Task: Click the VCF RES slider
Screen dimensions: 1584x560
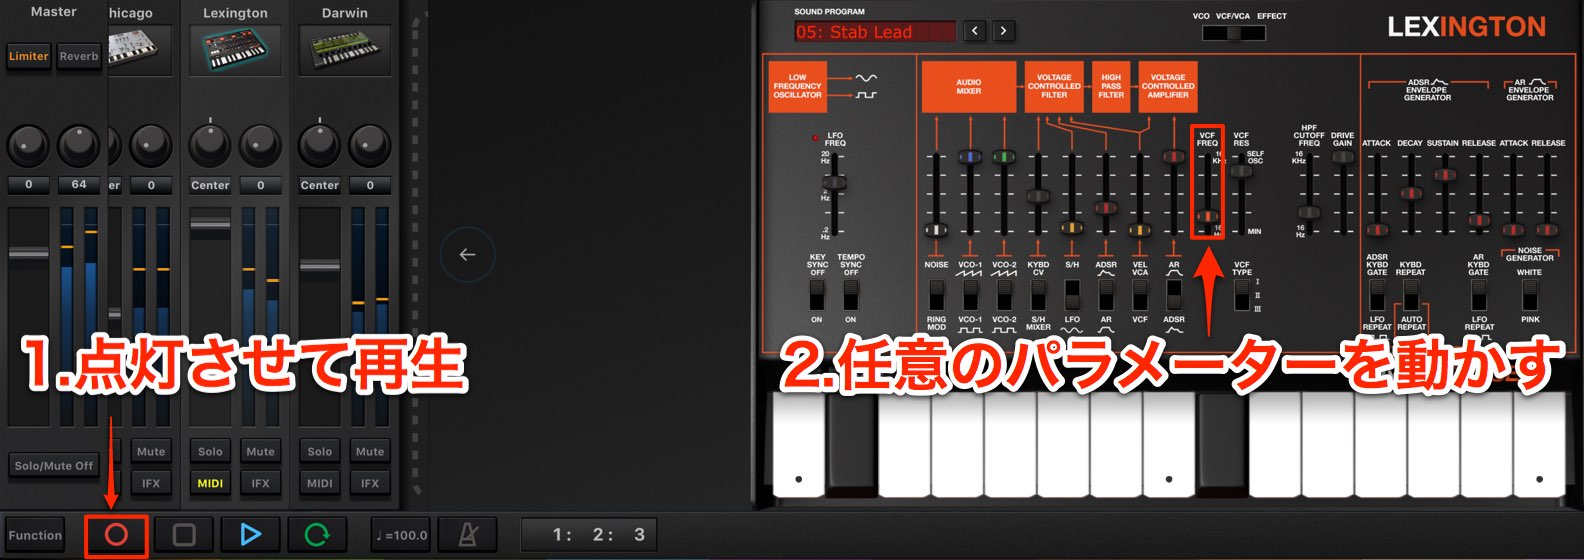Action: [1241, 171]
